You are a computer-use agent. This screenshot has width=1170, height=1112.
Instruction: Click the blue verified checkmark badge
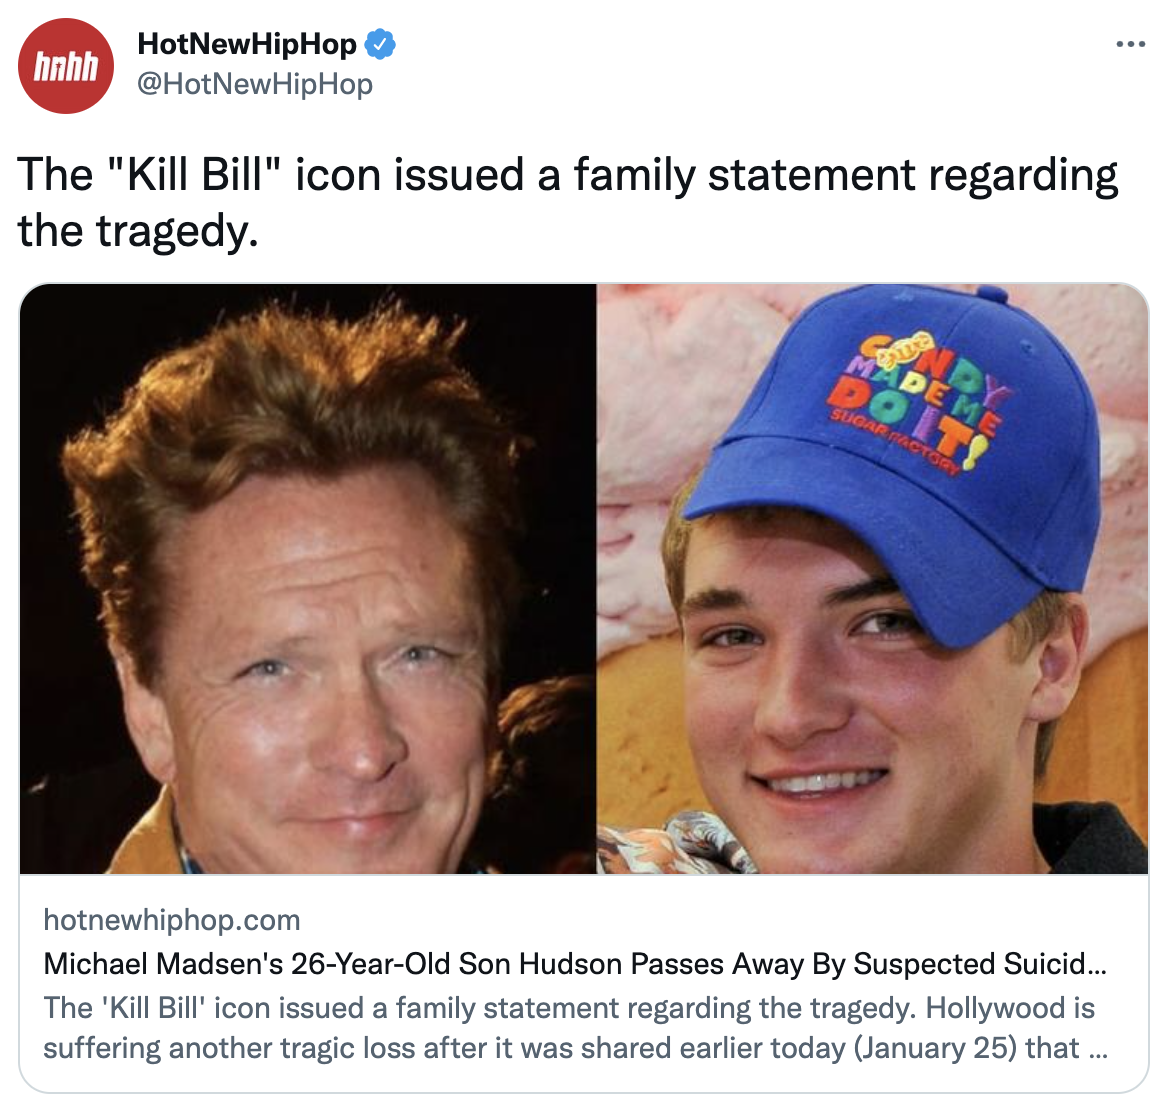[x=380, y=45]
